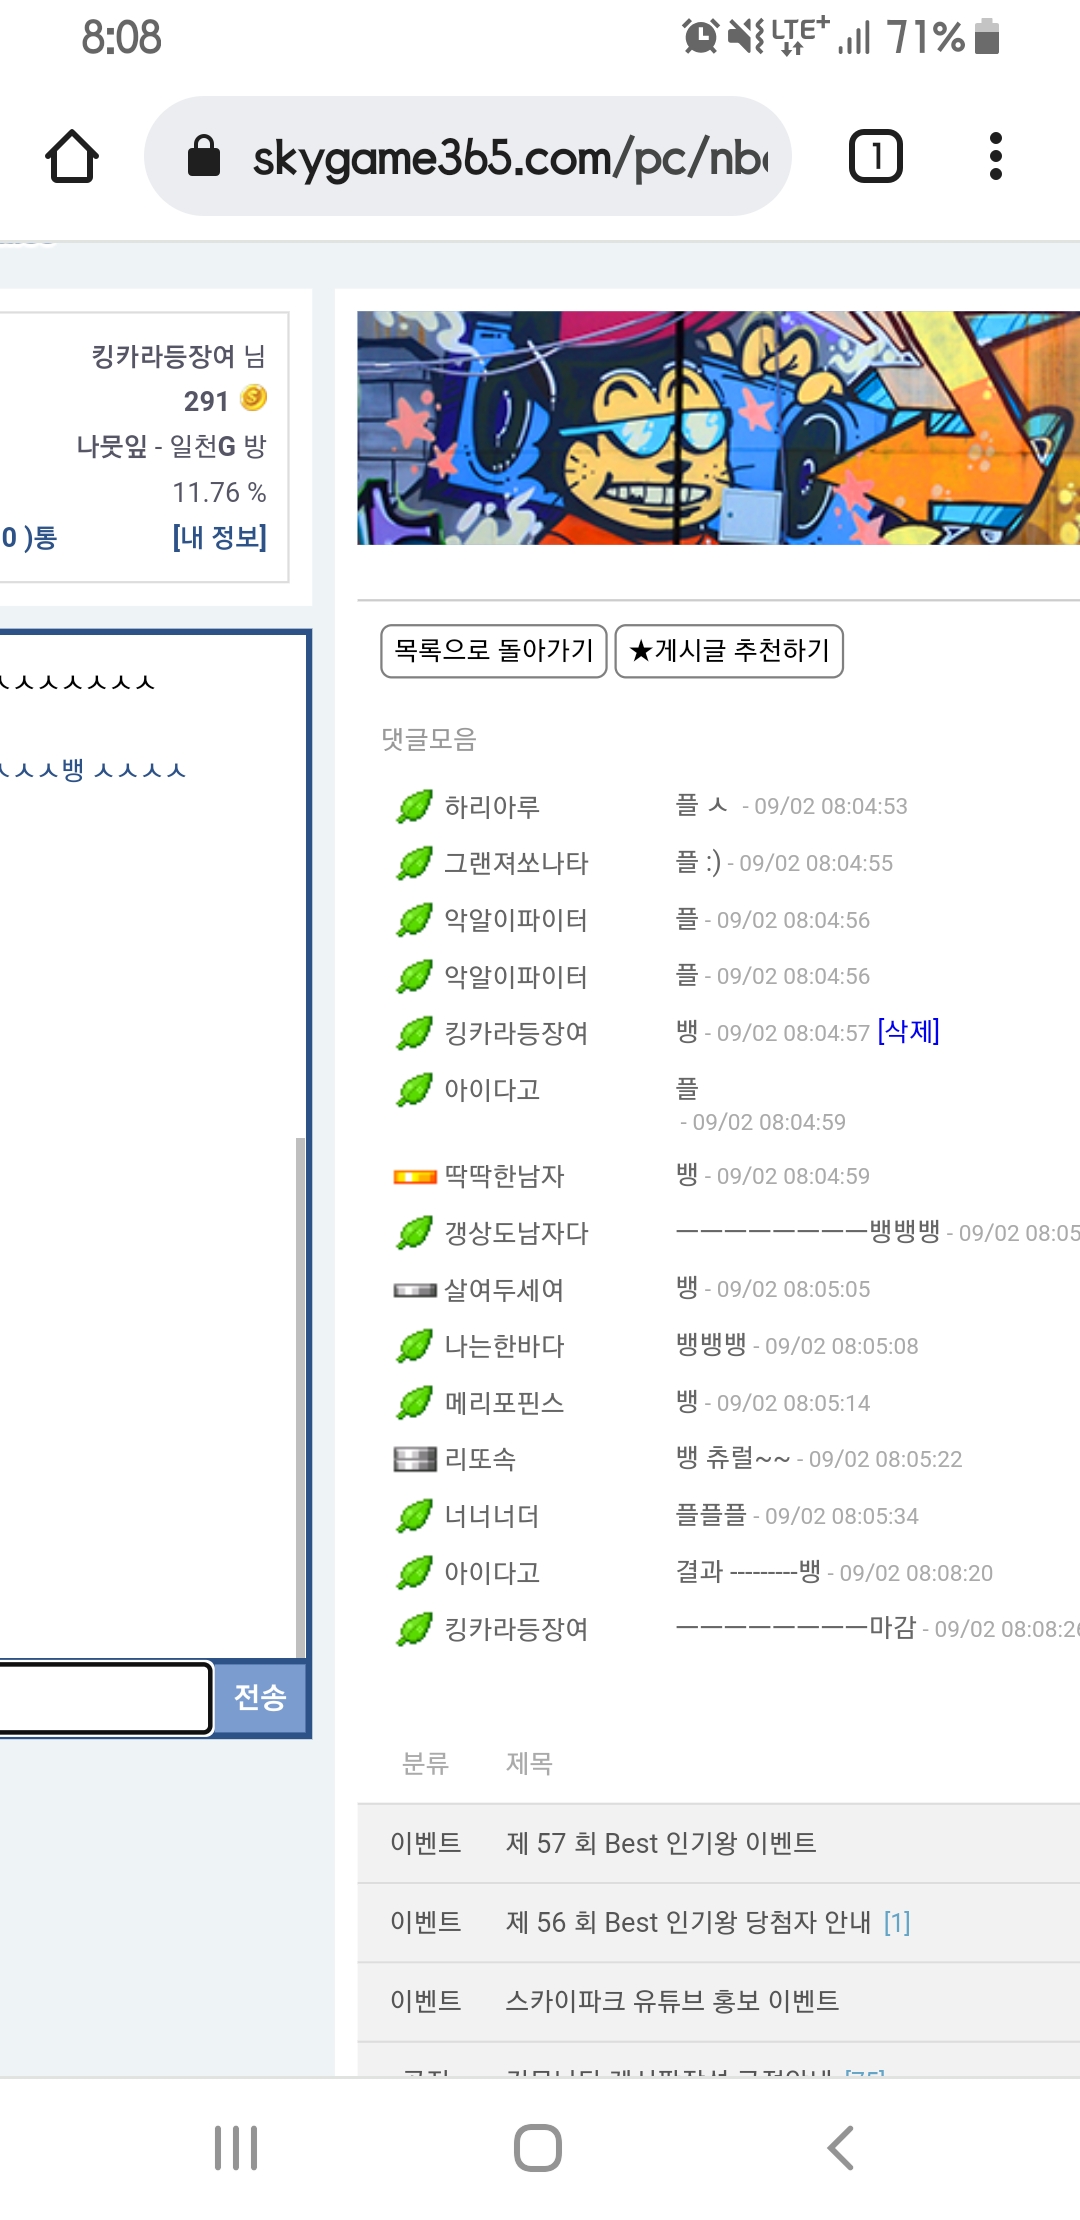Tap the Android back button

pyautogui.click(x=841, y=2147)
